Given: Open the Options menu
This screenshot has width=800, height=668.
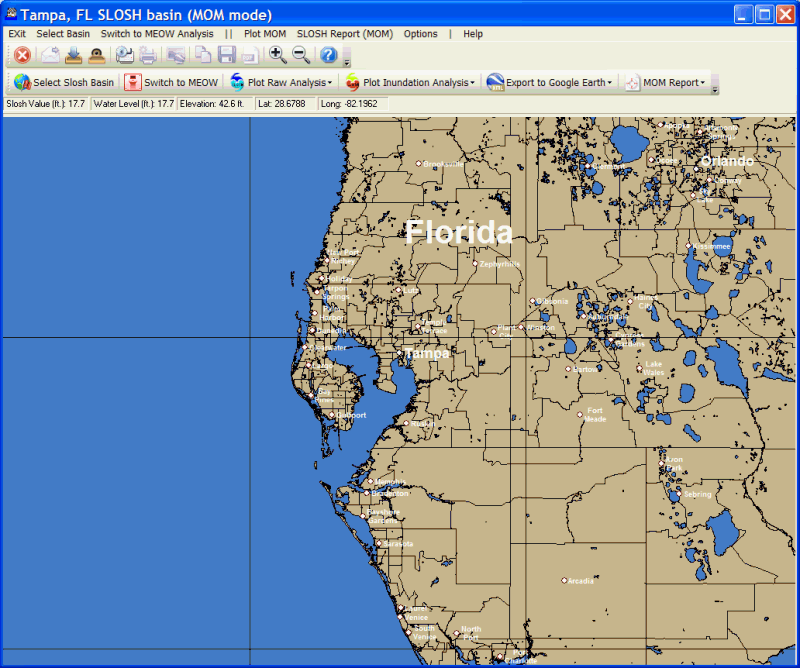Looking at the screenshot, I should [x=420, y=33].
